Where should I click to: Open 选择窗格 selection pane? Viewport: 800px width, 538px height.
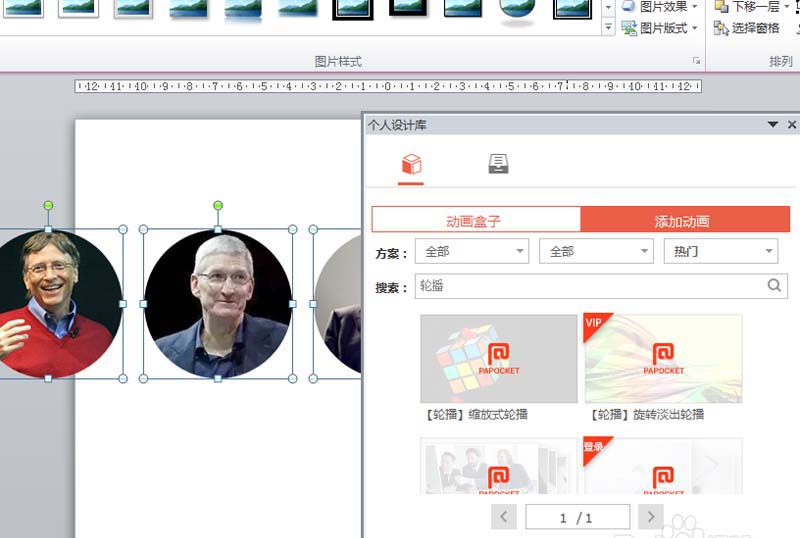746,28
